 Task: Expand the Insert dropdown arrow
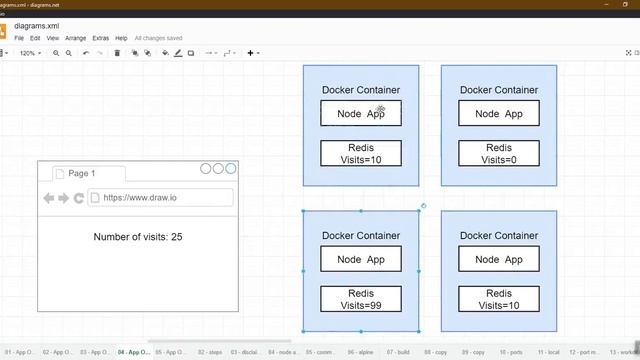pyautogui.click(x=258, y=53)
